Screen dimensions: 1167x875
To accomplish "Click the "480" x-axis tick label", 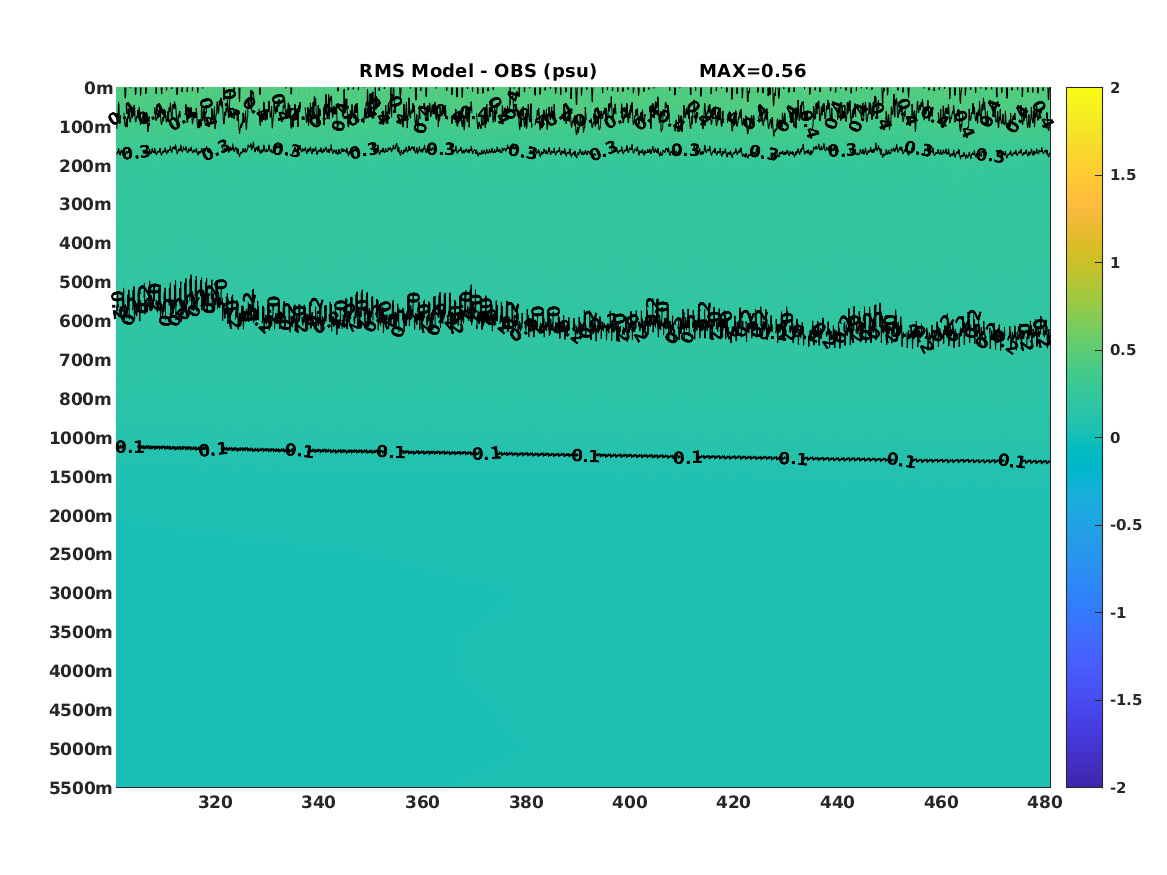I will pos(1045,802).
